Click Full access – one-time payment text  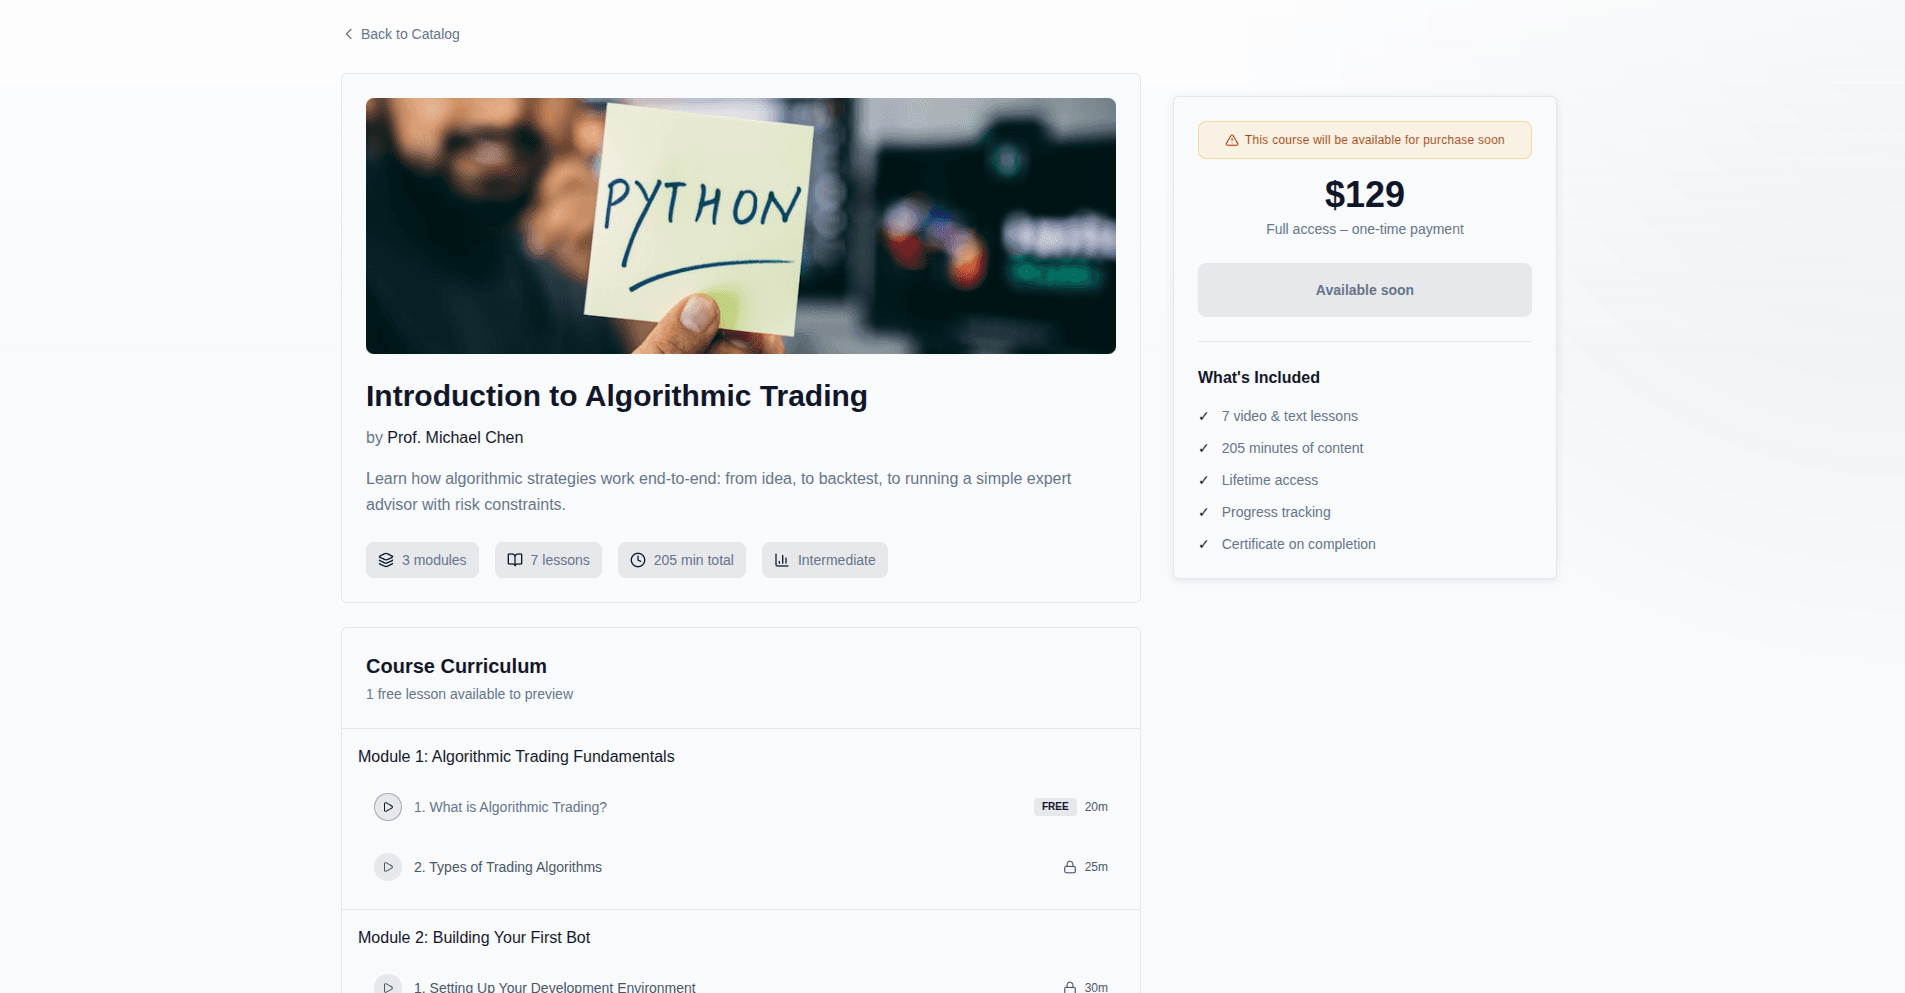1365,229
